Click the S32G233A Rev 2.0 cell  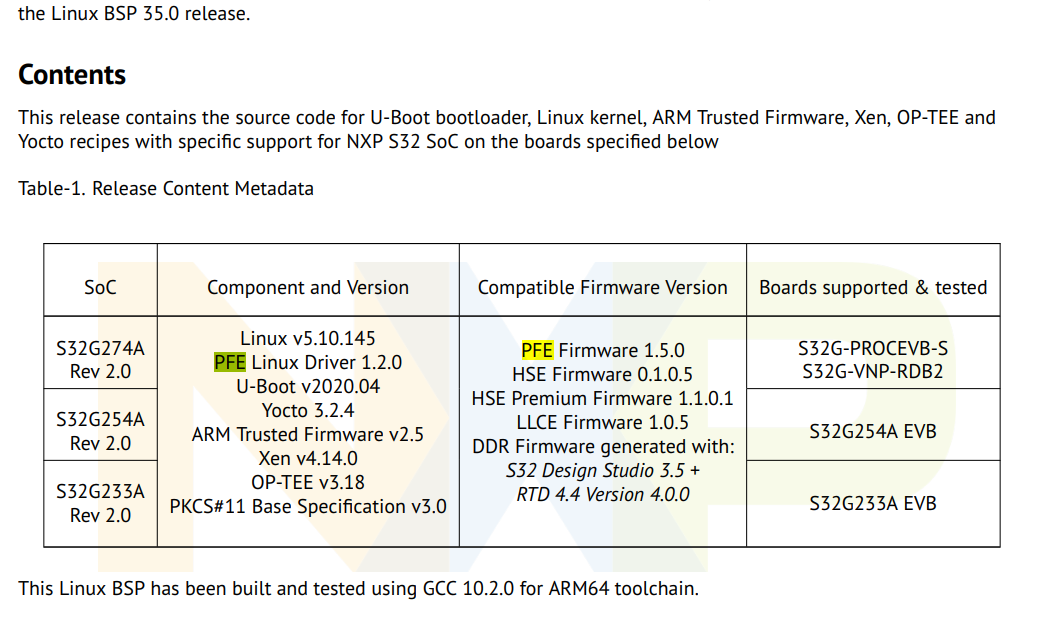[x=100, y=503]
